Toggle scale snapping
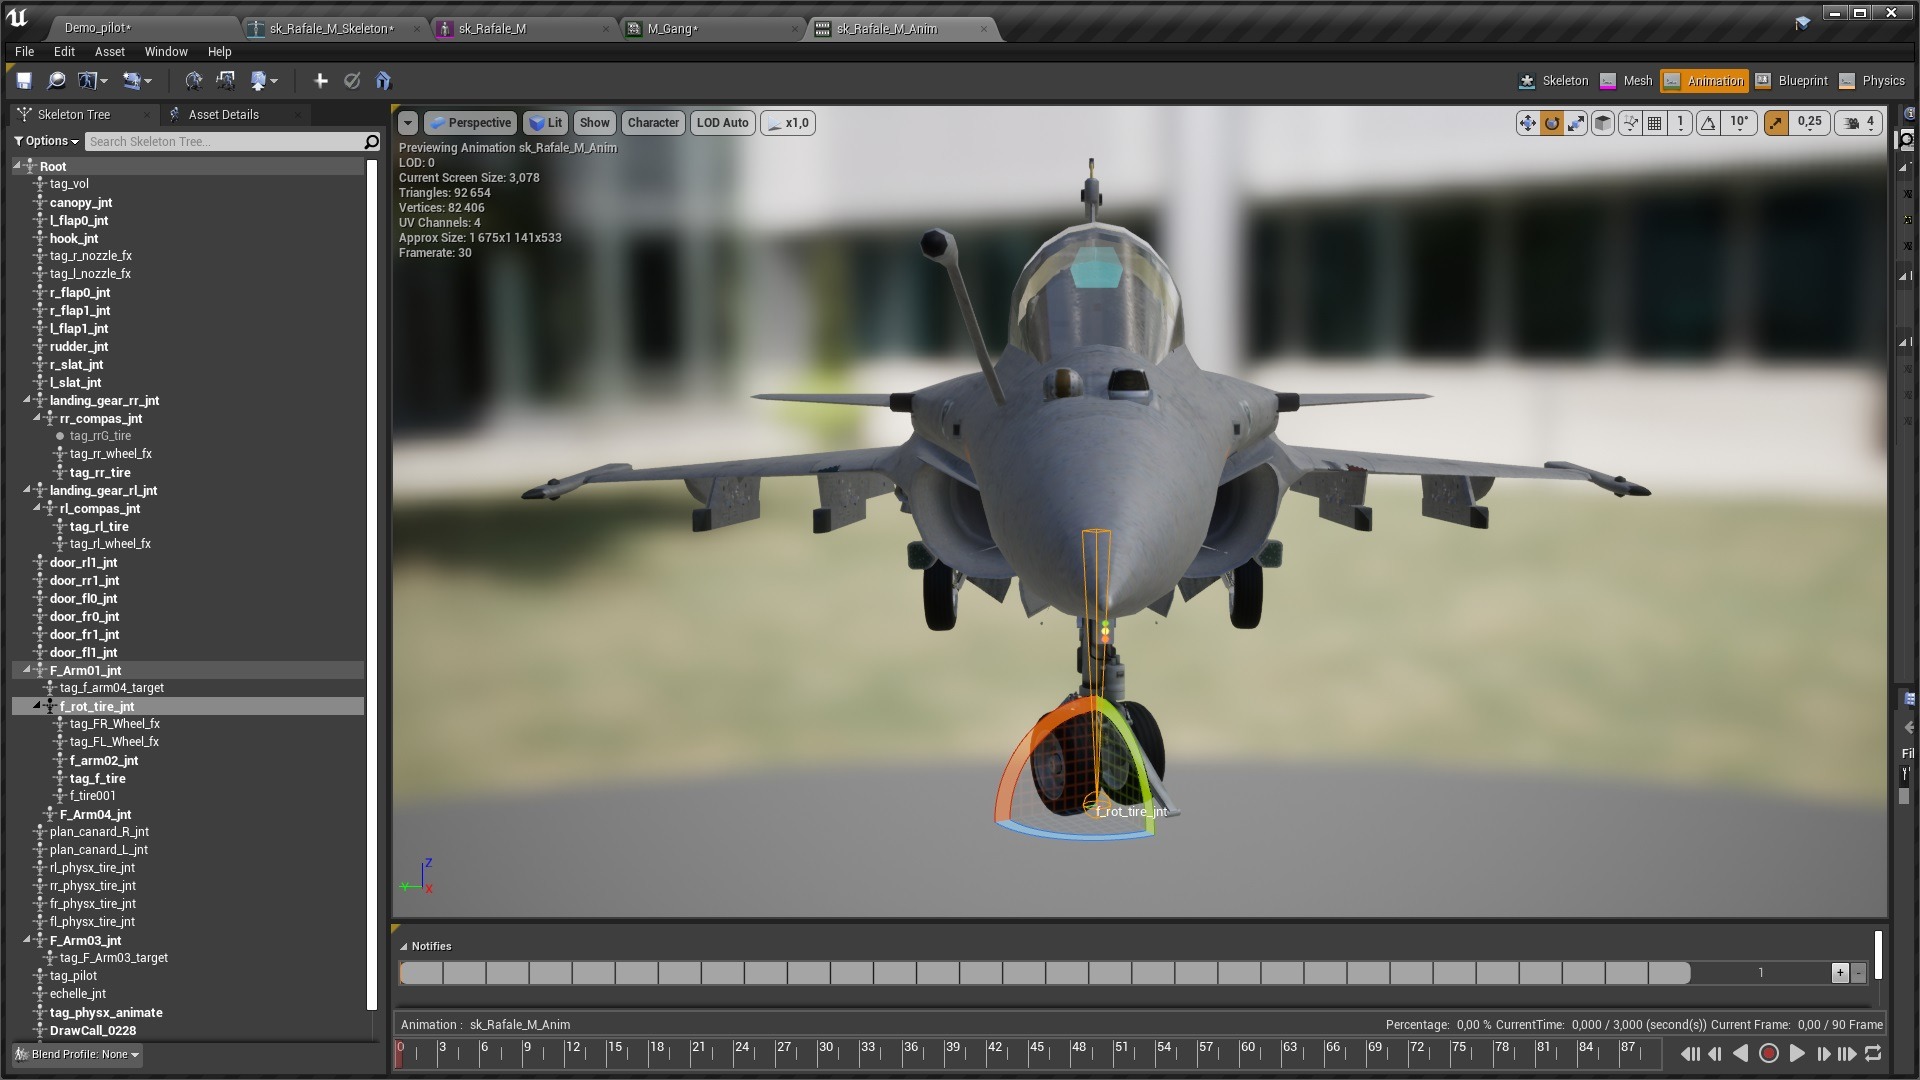 point(1776,123)
